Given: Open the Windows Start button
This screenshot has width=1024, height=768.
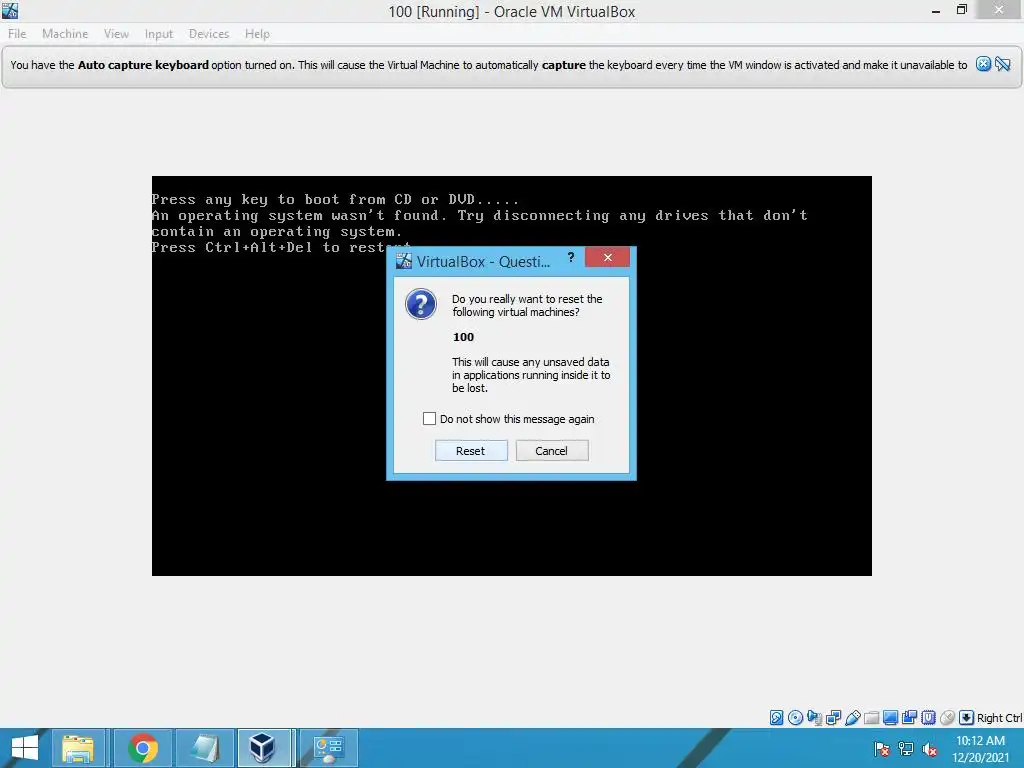Looking at the screenshot, I should (x=25, y=748).
